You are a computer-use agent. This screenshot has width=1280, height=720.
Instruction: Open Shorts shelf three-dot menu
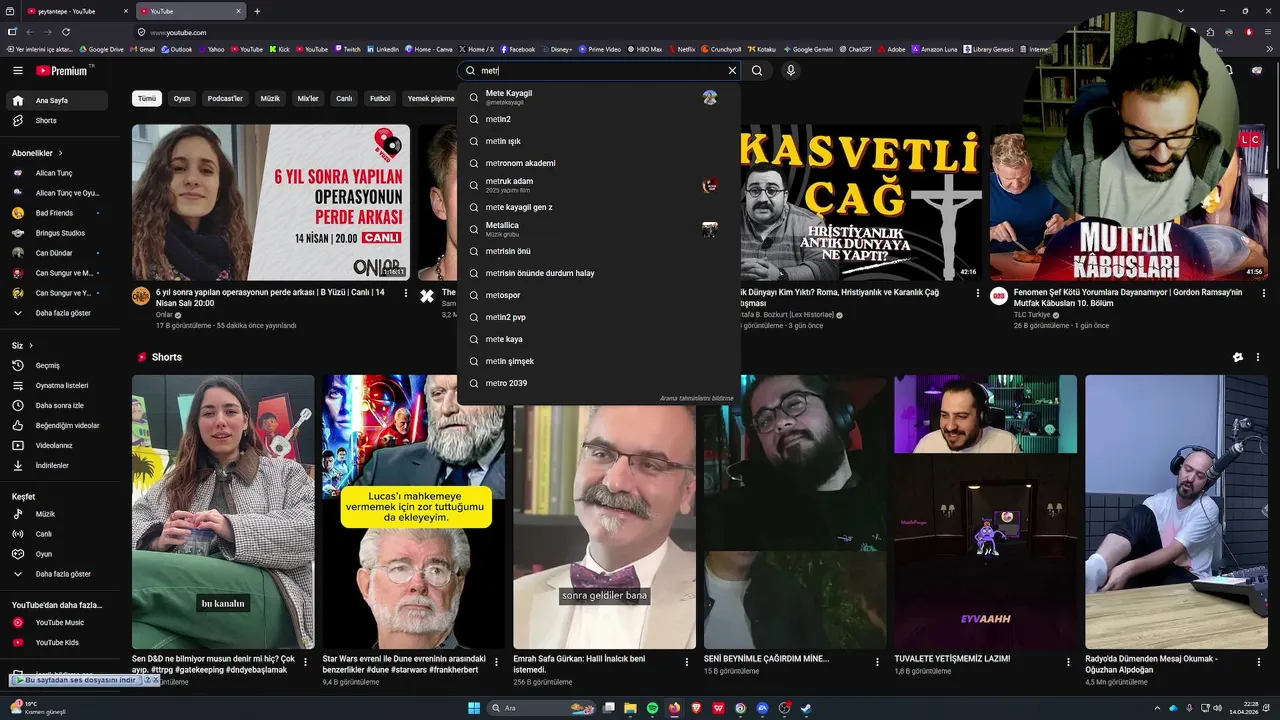[x=1258, y=357]
